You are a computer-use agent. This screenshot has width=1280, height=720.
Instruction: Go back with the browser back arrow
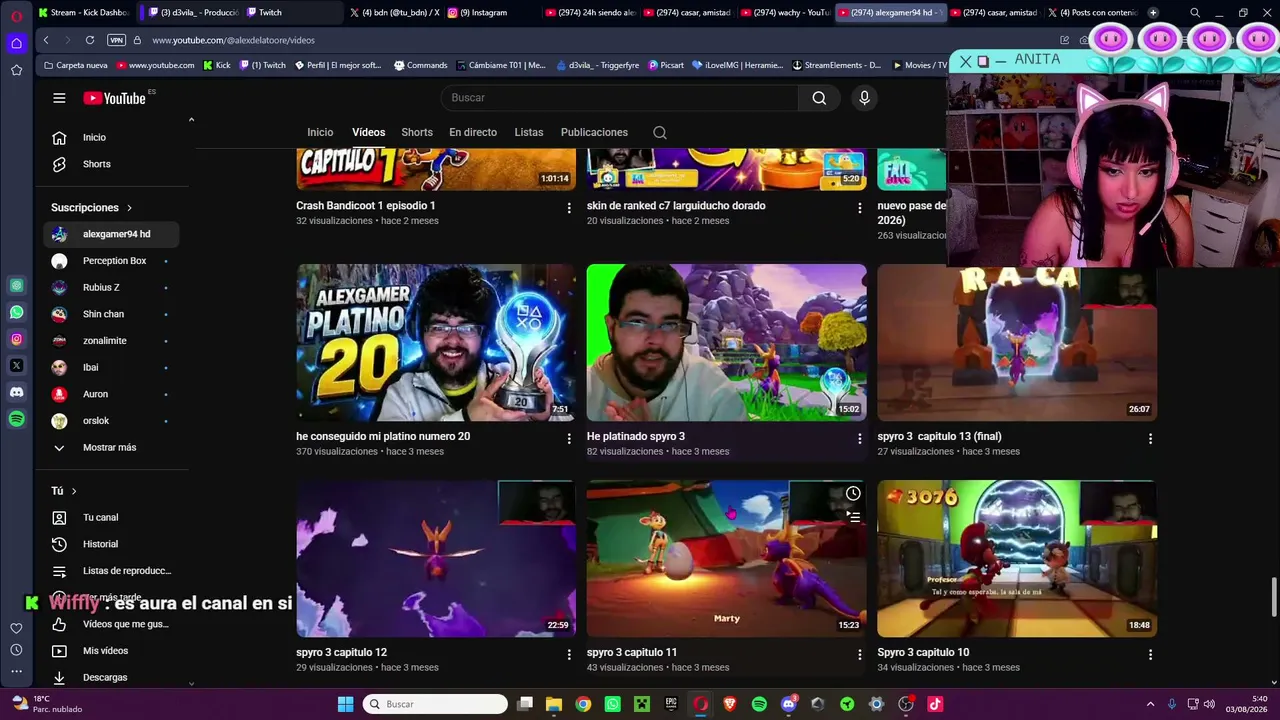46,40
